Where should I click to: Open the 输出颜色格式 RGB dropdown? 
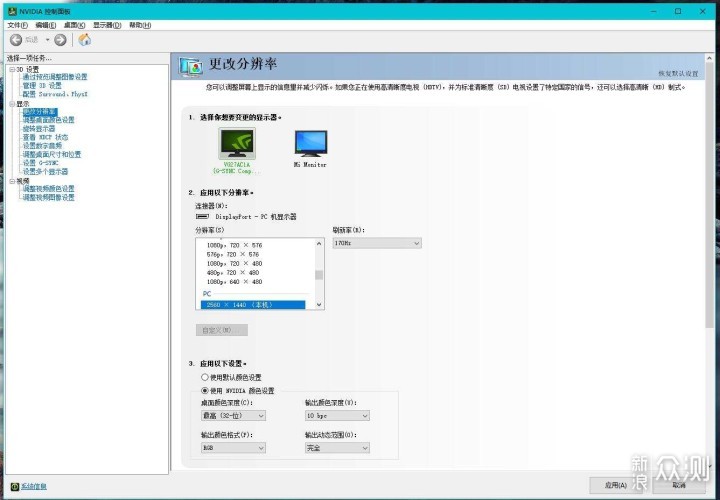click(233, 448)
